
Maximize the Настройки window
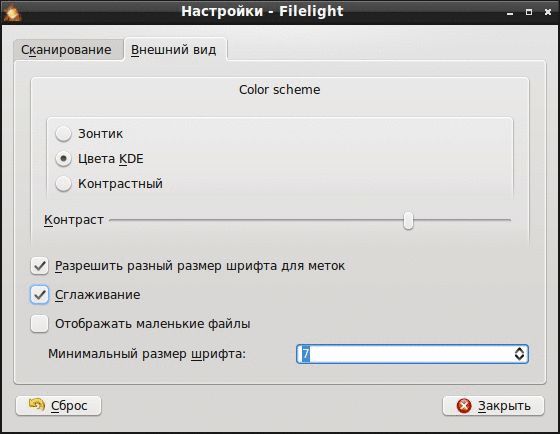tap(529, 13)
